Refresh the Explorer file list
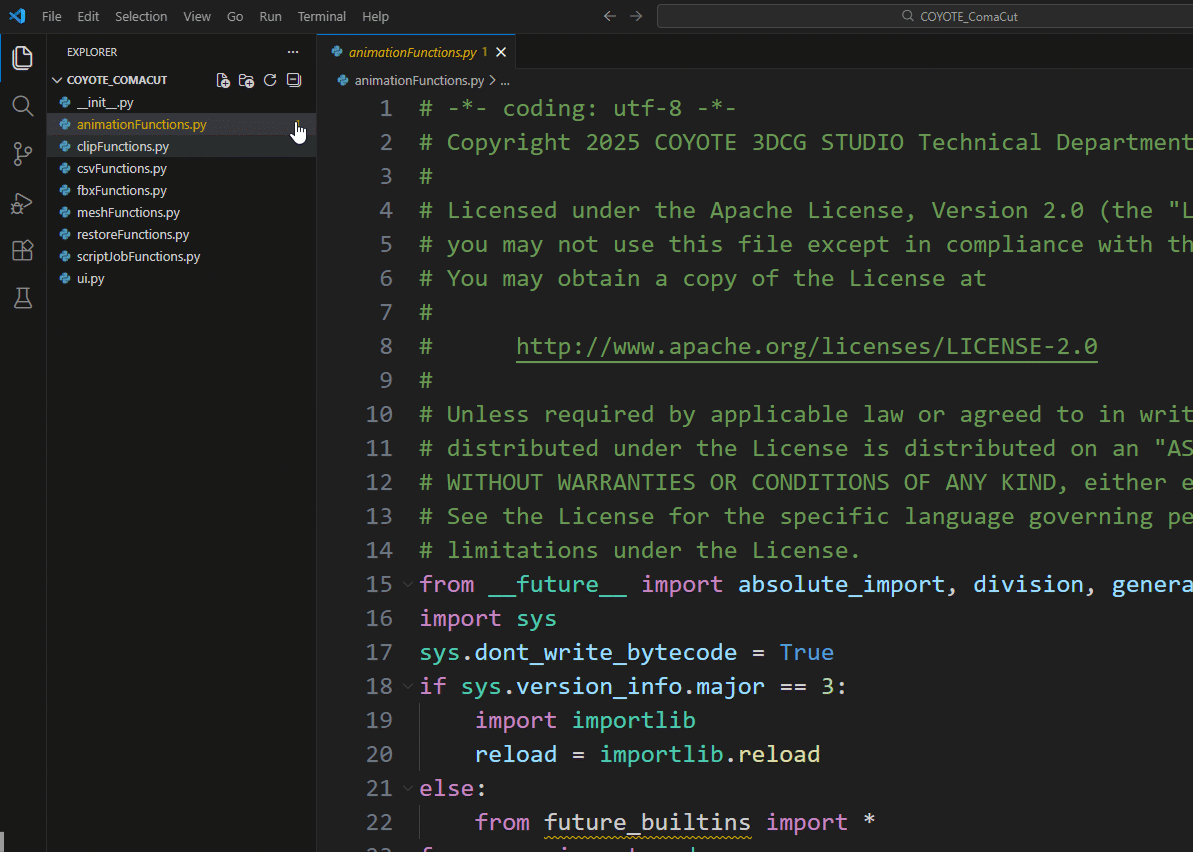Image resolution: width=1193 pixels, height=852 pixels. click(270, 80)
